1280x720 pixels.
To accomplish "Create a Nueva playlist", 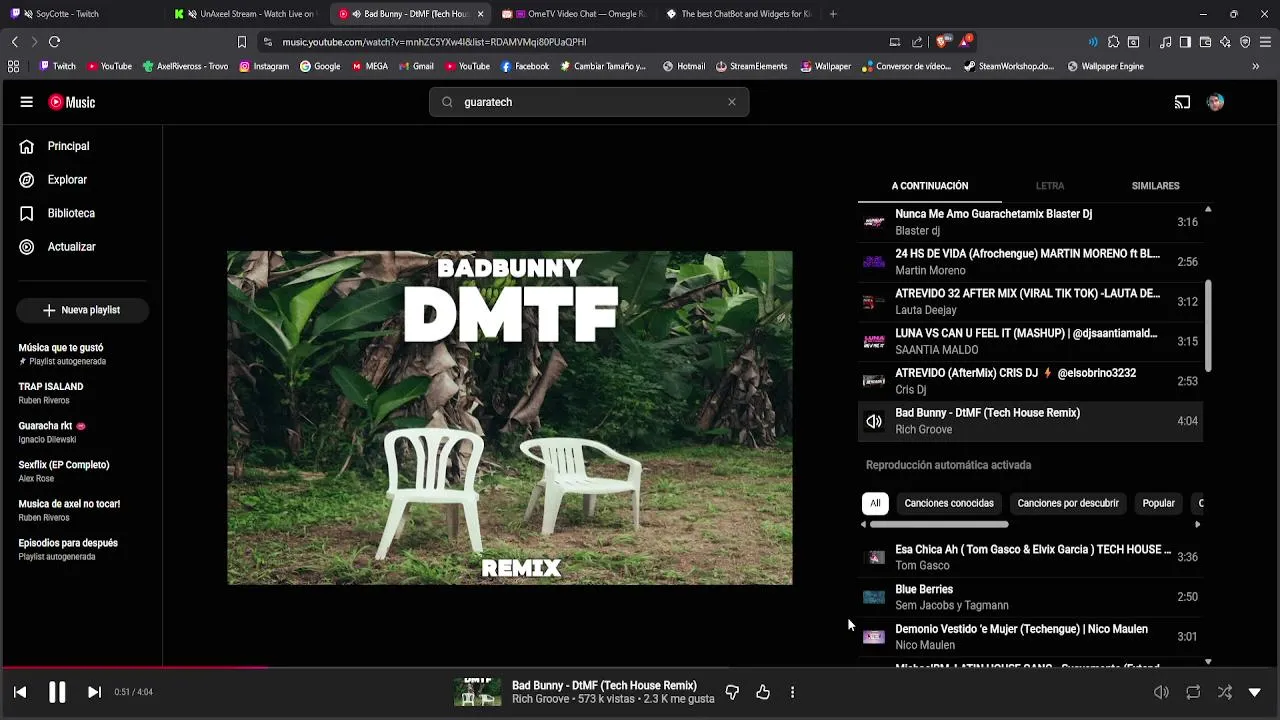I will tap(82, 310).
